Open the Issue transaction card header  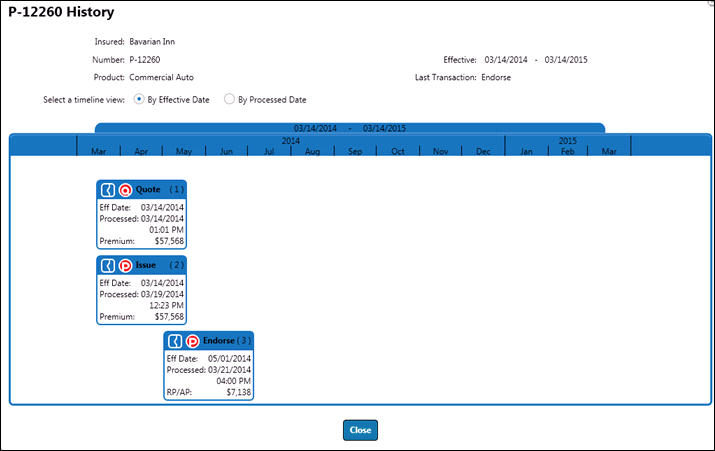[146, 265]
